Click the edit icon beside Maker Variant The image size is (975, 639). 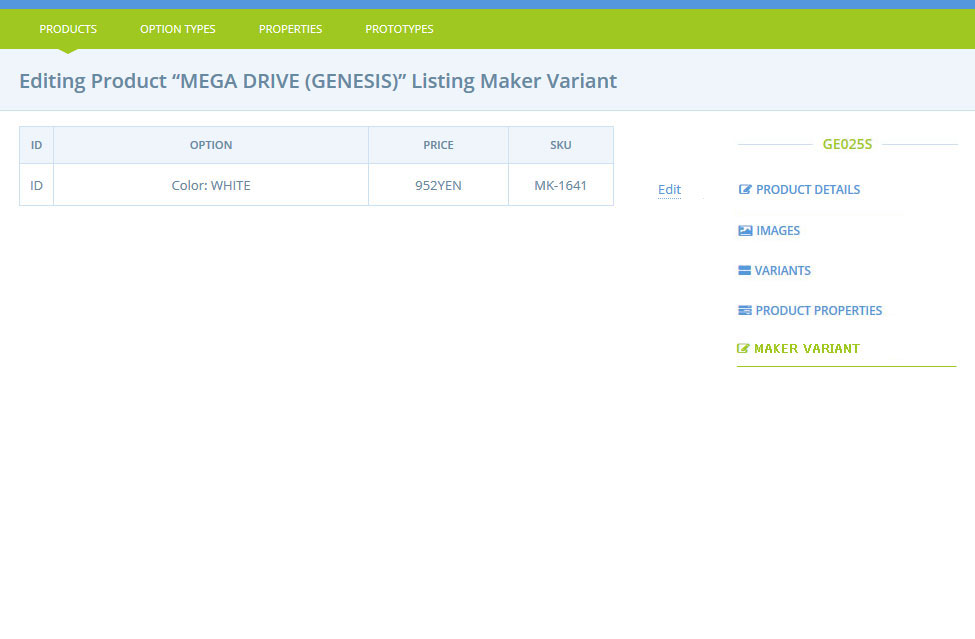pyautogui.click(x=743, y=349)
